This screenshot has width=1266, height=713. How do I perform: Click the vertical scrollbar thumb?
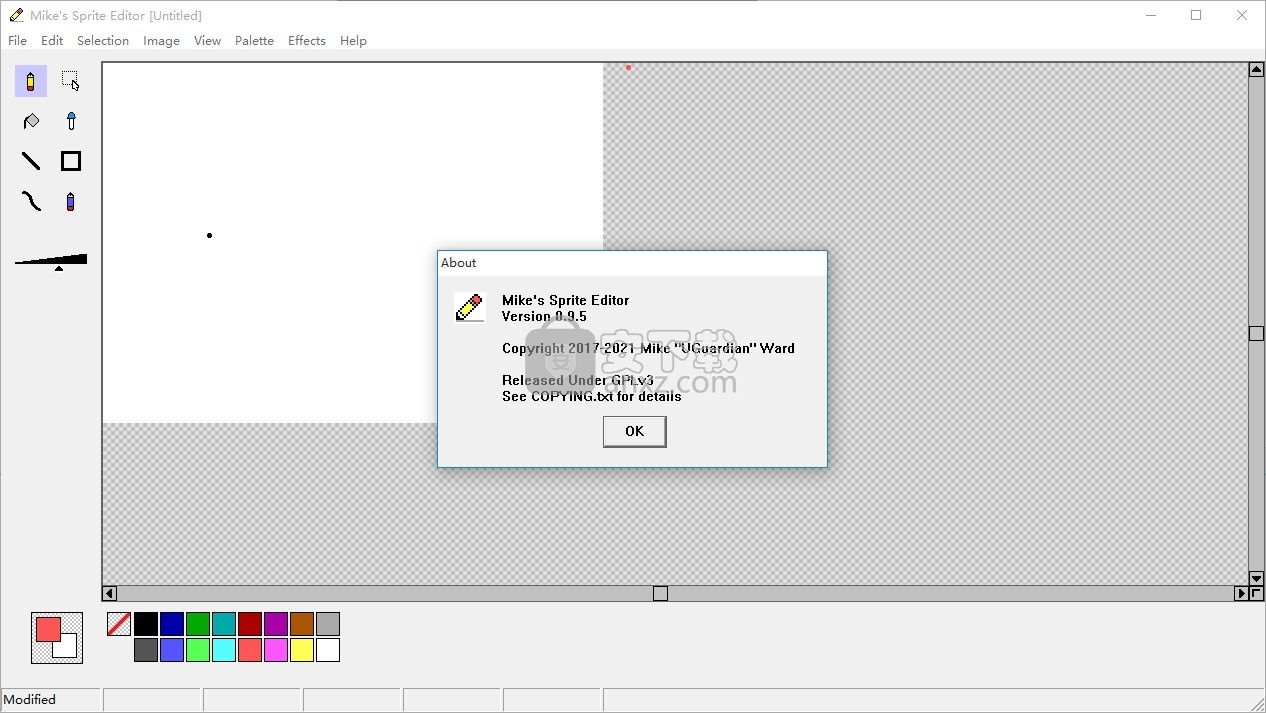(x=1257, y=334)
